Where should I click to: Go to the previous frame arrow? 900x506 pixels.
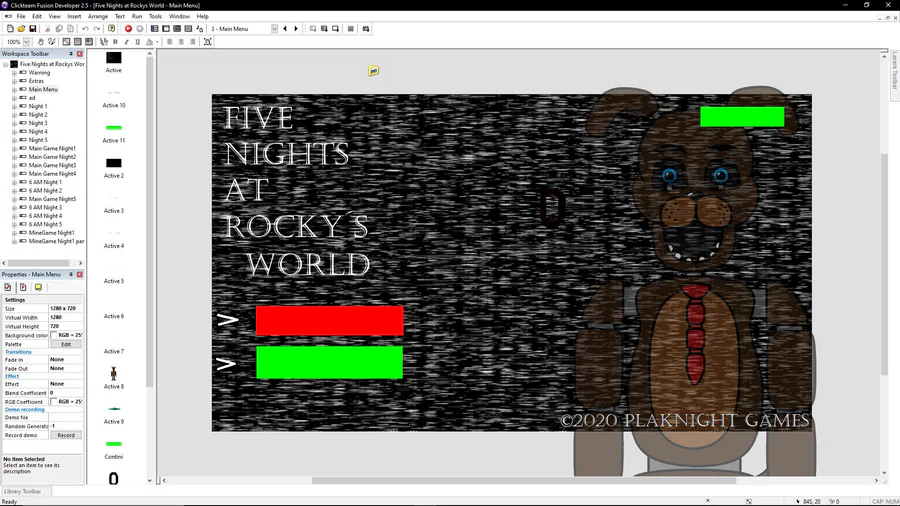coord(285,29)
